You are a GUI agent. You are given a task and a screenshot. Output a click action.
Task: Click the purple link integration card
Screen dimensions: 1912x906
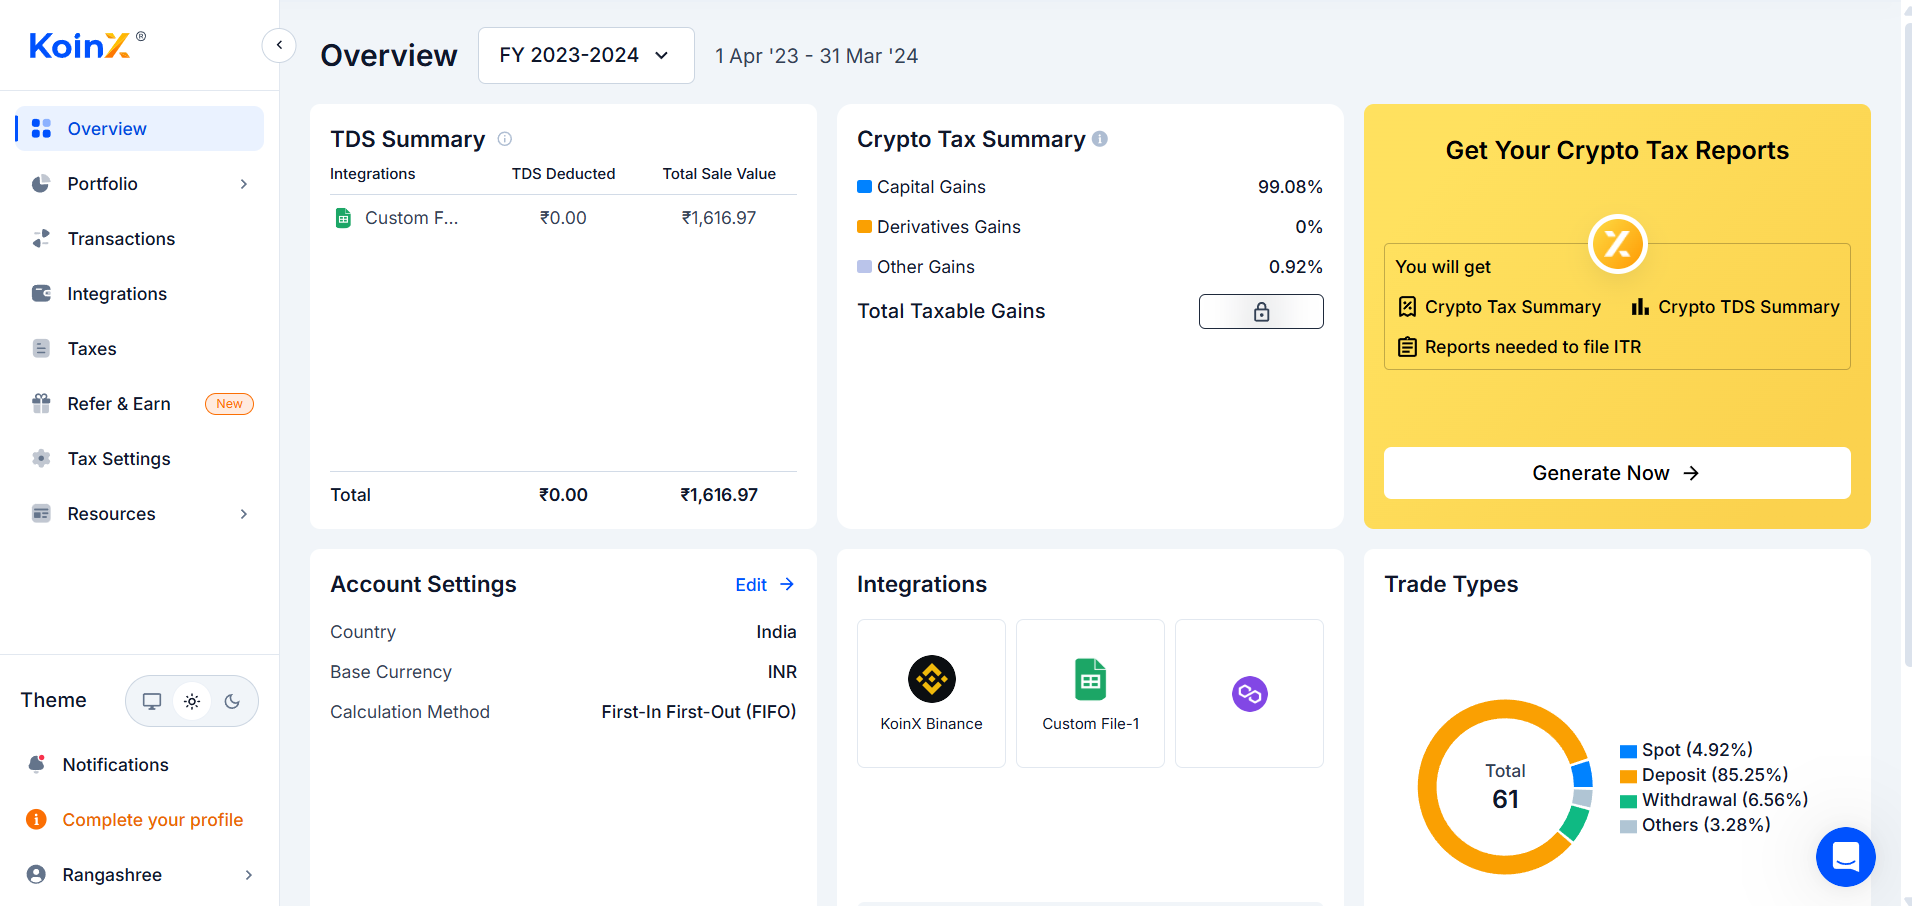1249,693
